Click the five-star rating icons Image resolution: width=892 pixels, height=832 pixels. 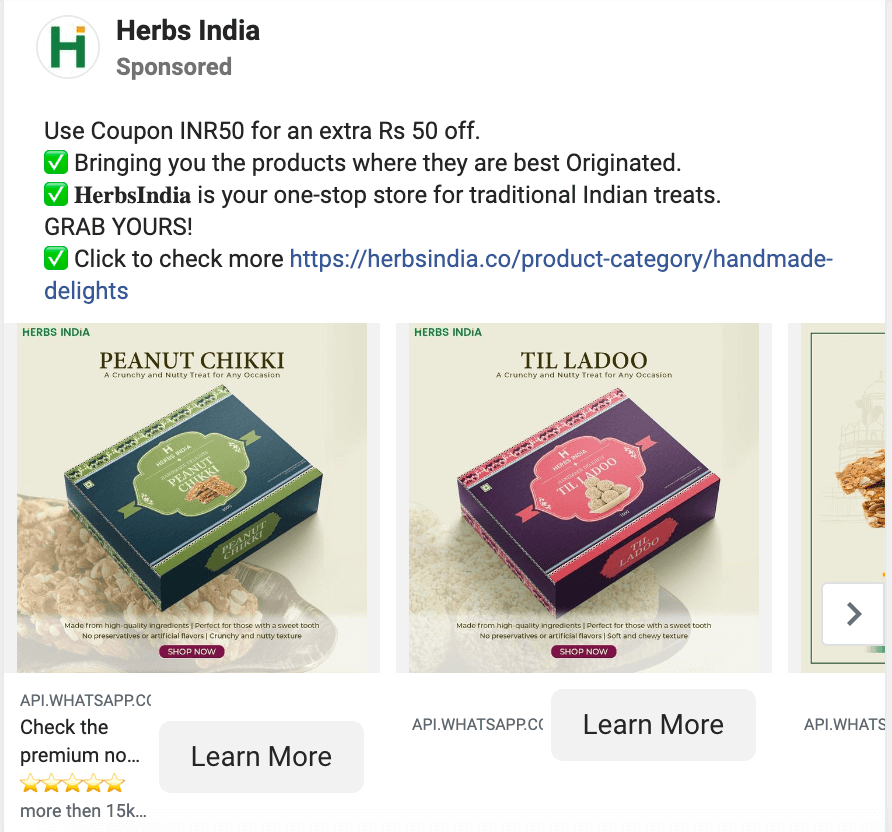pyautogui.click(x=72, y=783)
